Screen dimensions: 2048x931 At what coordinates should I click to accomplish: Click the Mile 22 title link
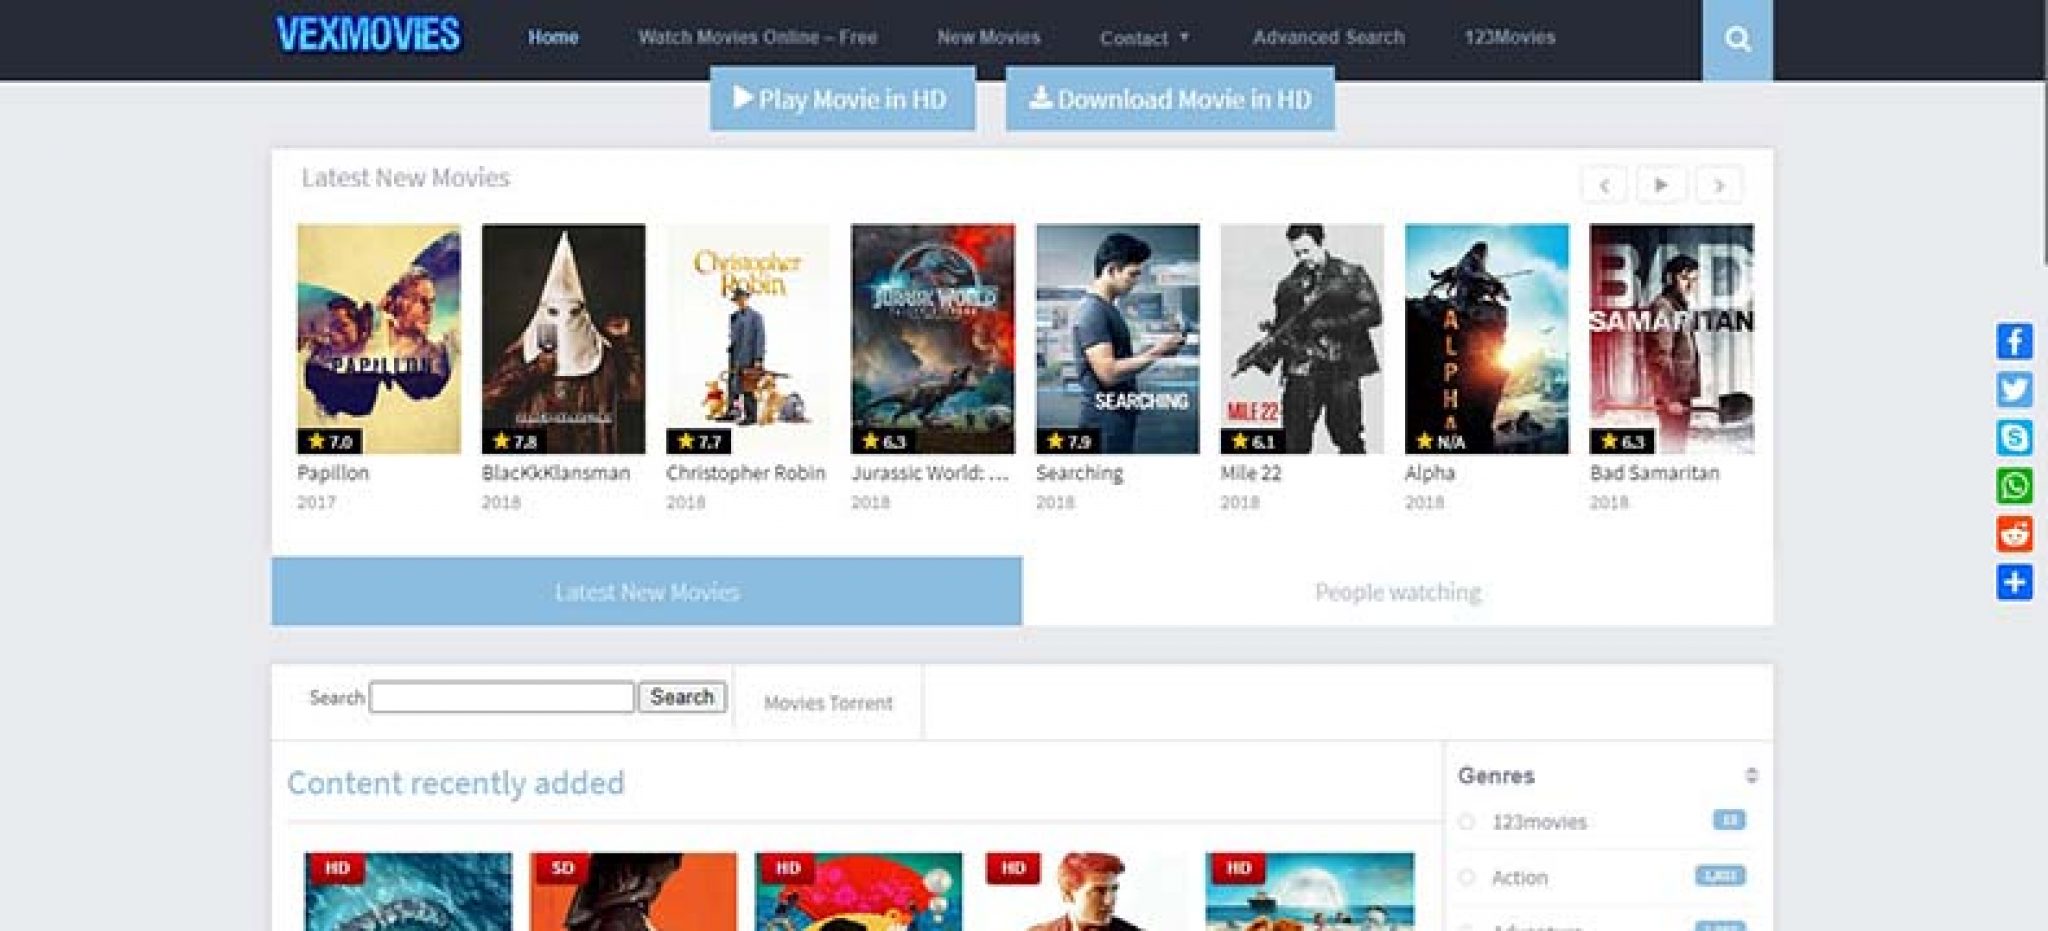coord(1250,473)
